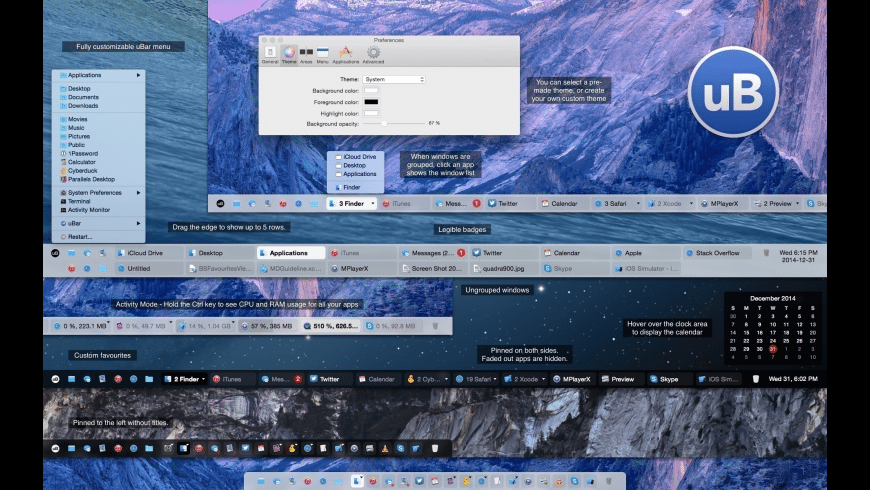
Task: Open the 19 Safari dropdown in the dark bar
Action: click(494, 379)
